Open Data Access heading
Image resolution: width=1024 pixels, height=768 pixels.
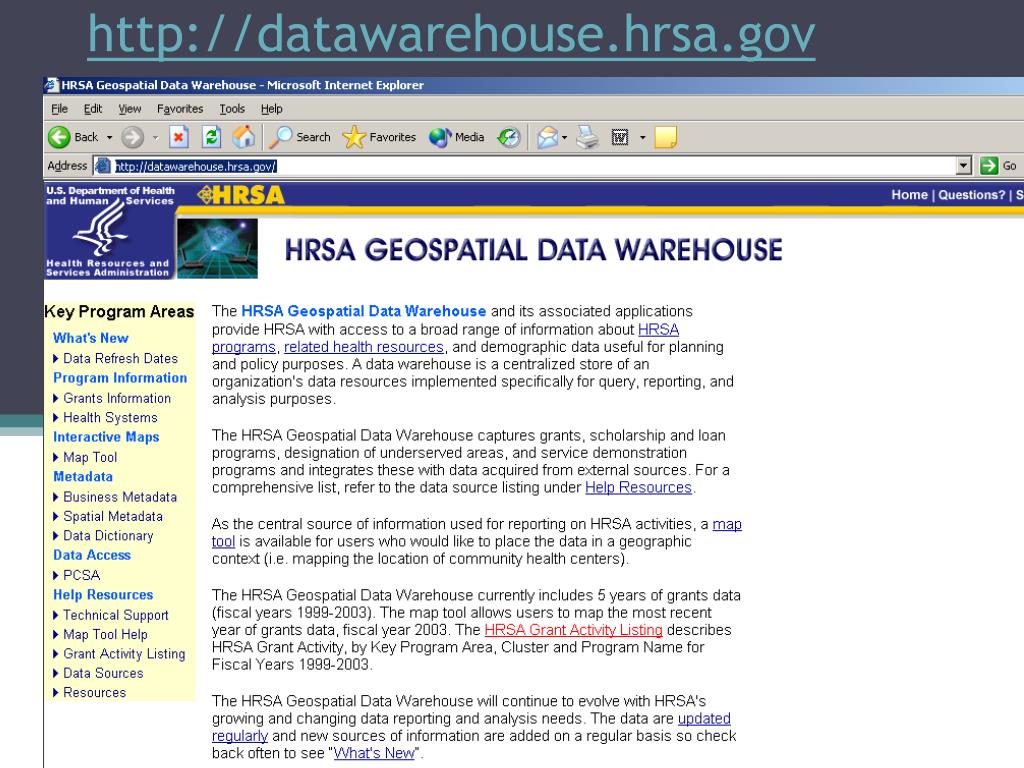click(x=92, y=556)
